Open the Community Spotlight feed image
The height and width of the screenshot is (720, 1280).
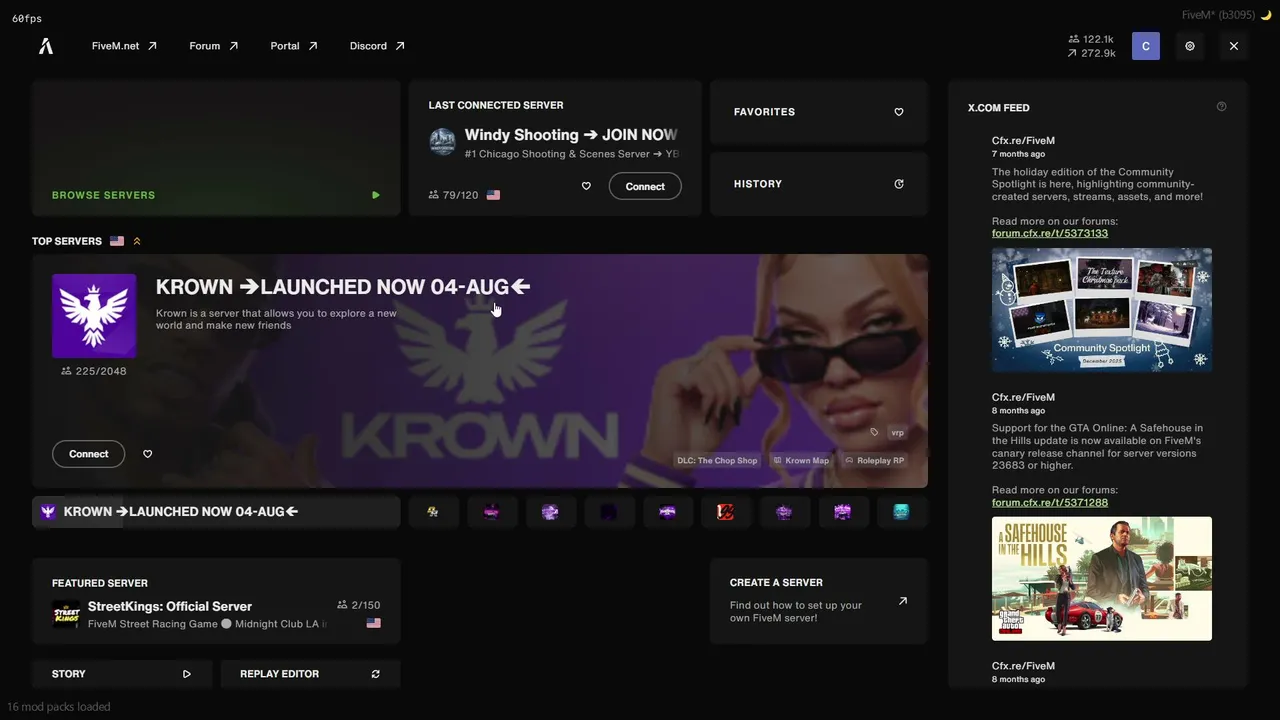point(1102,310)
